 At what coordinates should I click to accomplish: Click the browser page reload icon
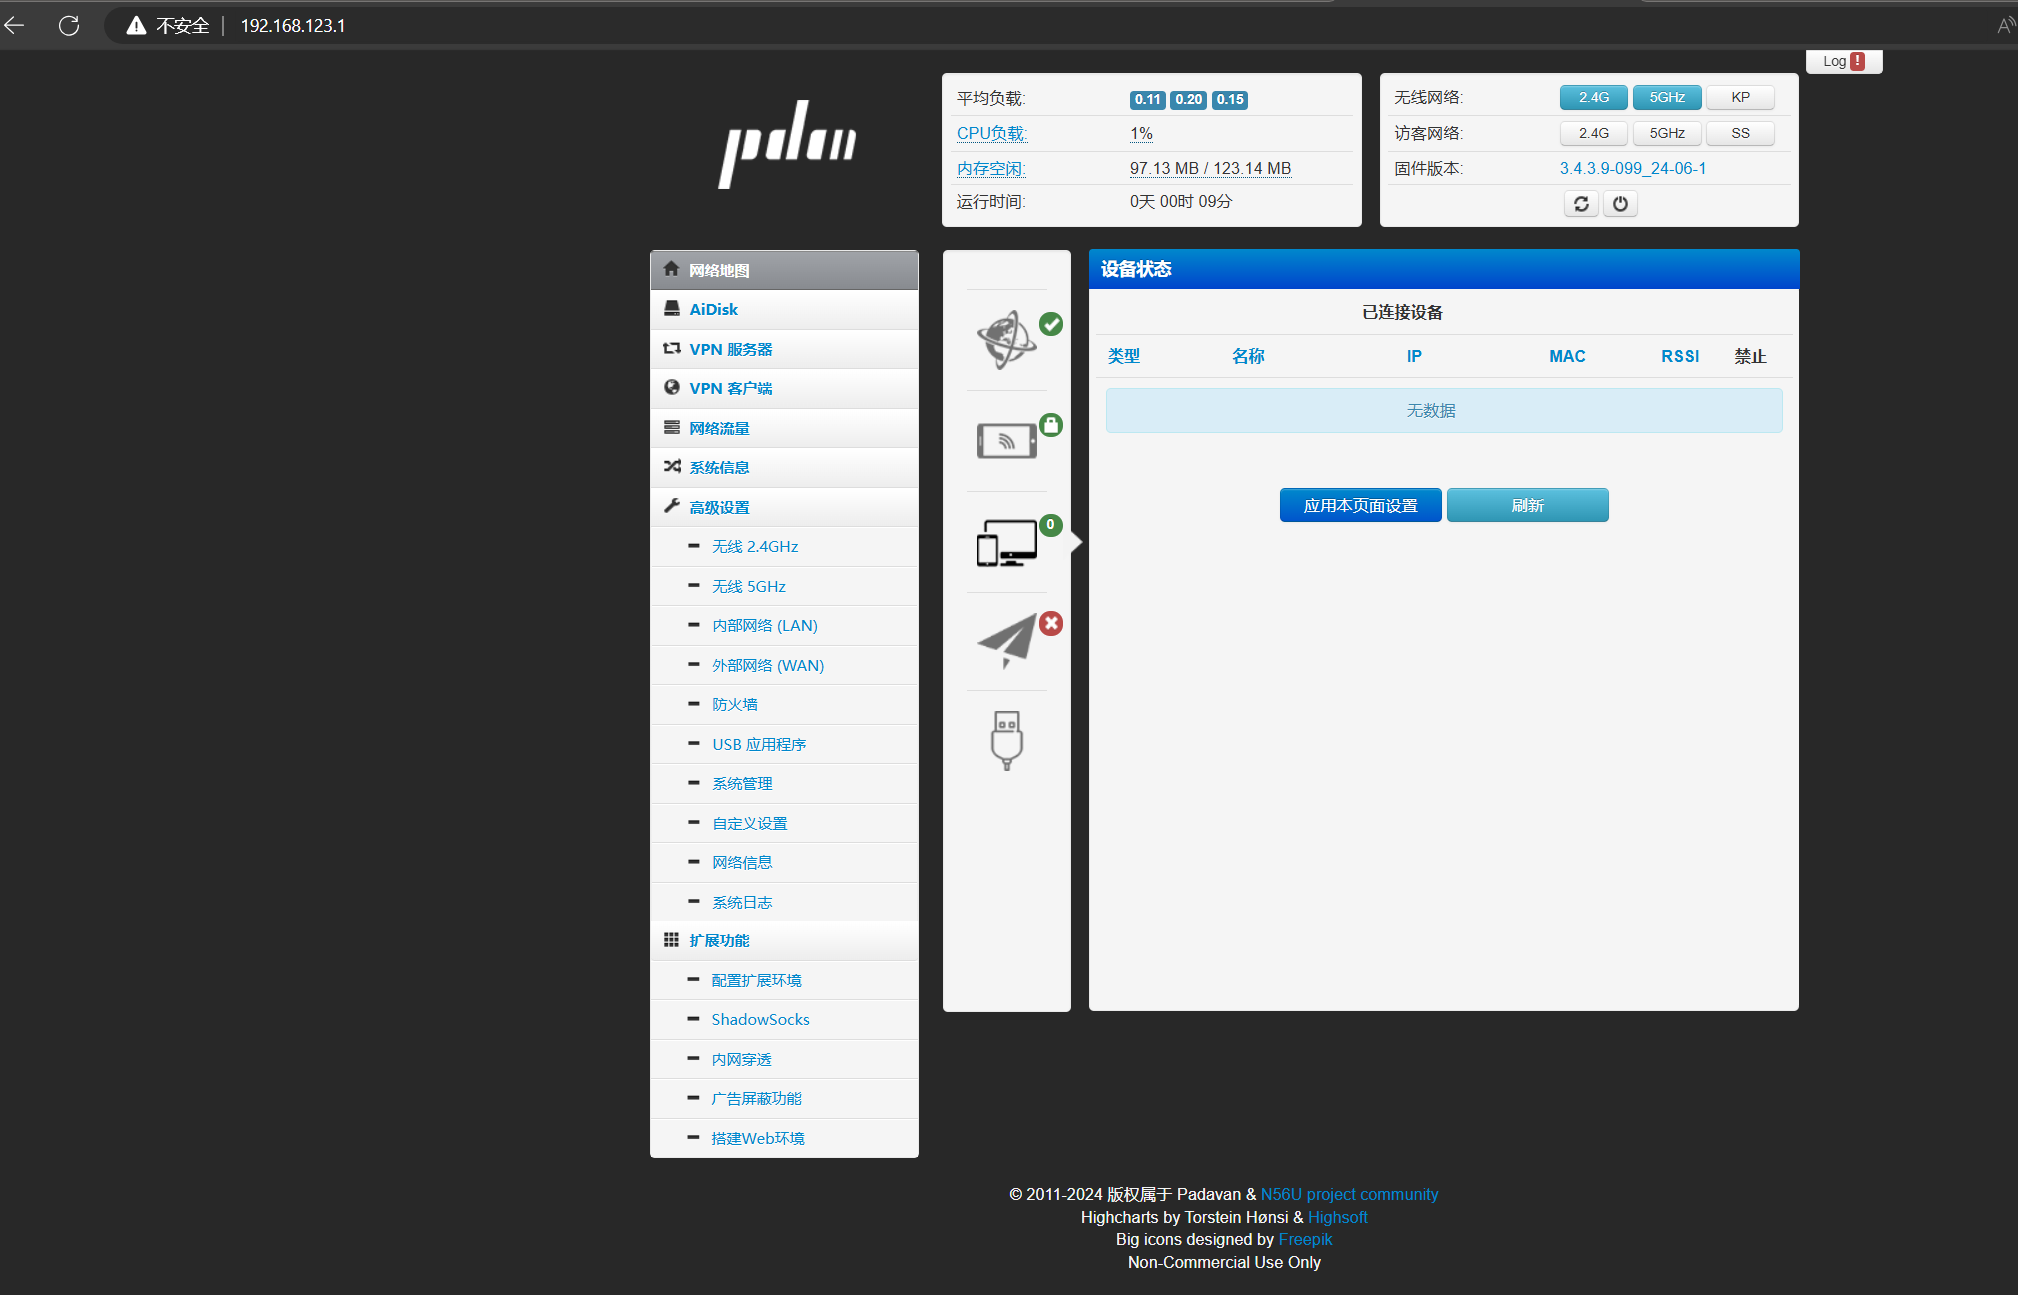69,25
